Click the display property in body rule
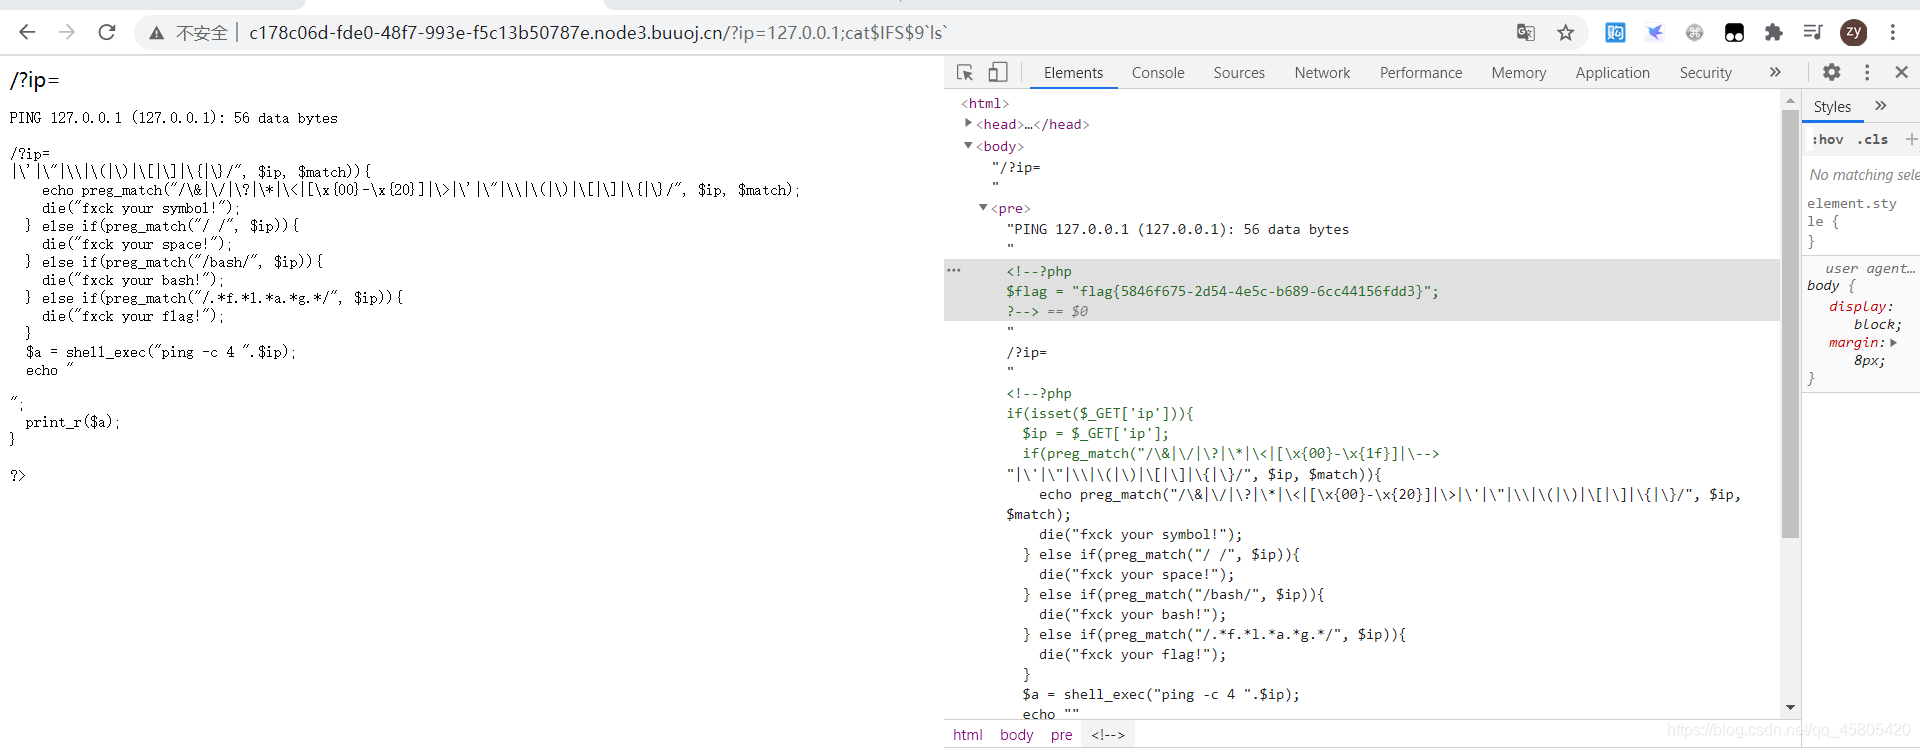 [1861, 306]
